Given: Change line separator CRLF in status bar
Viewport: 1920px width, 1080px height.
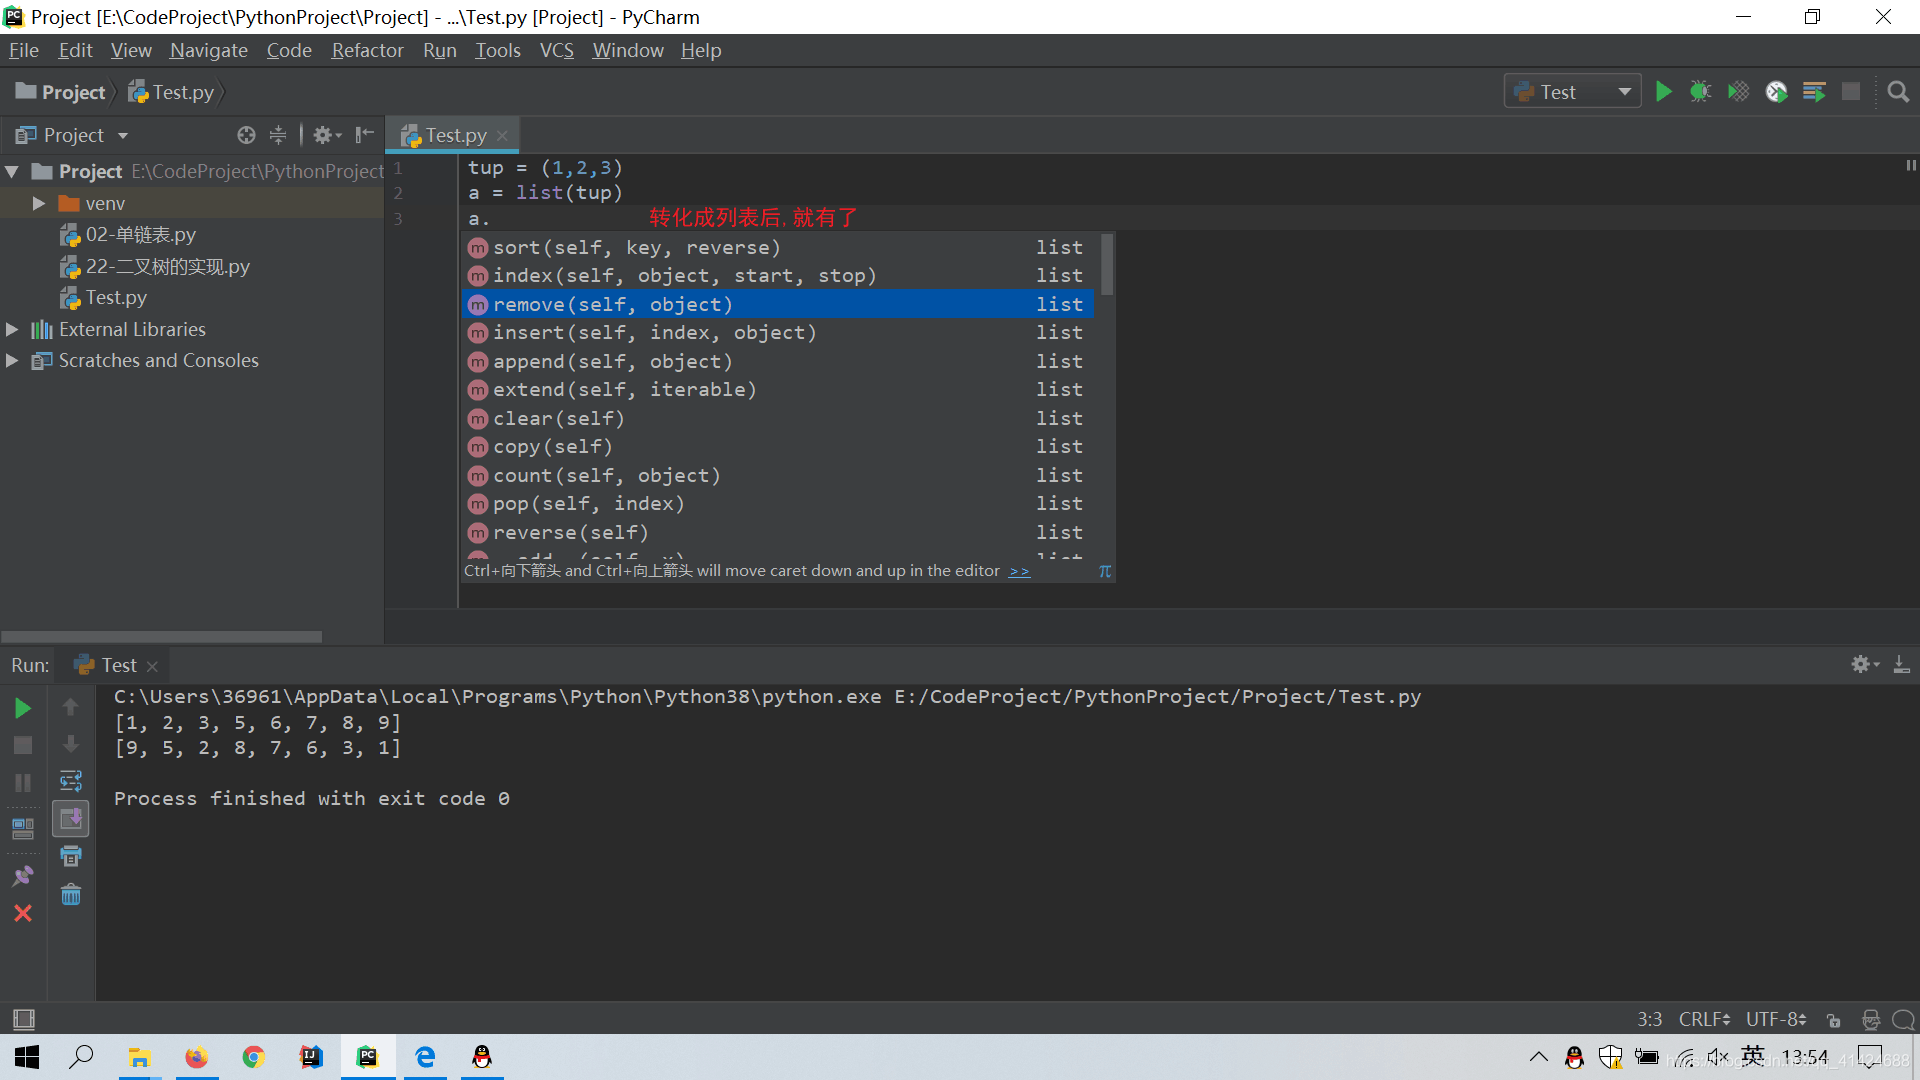Looking at the screenshot, I should 1704,1019.
